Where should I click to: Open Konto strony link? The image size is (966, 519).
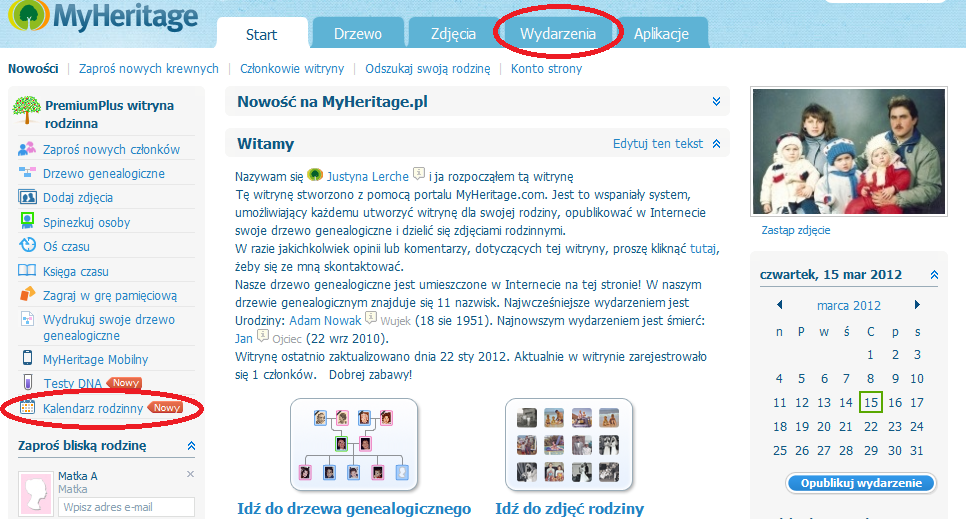pos(546,68)
